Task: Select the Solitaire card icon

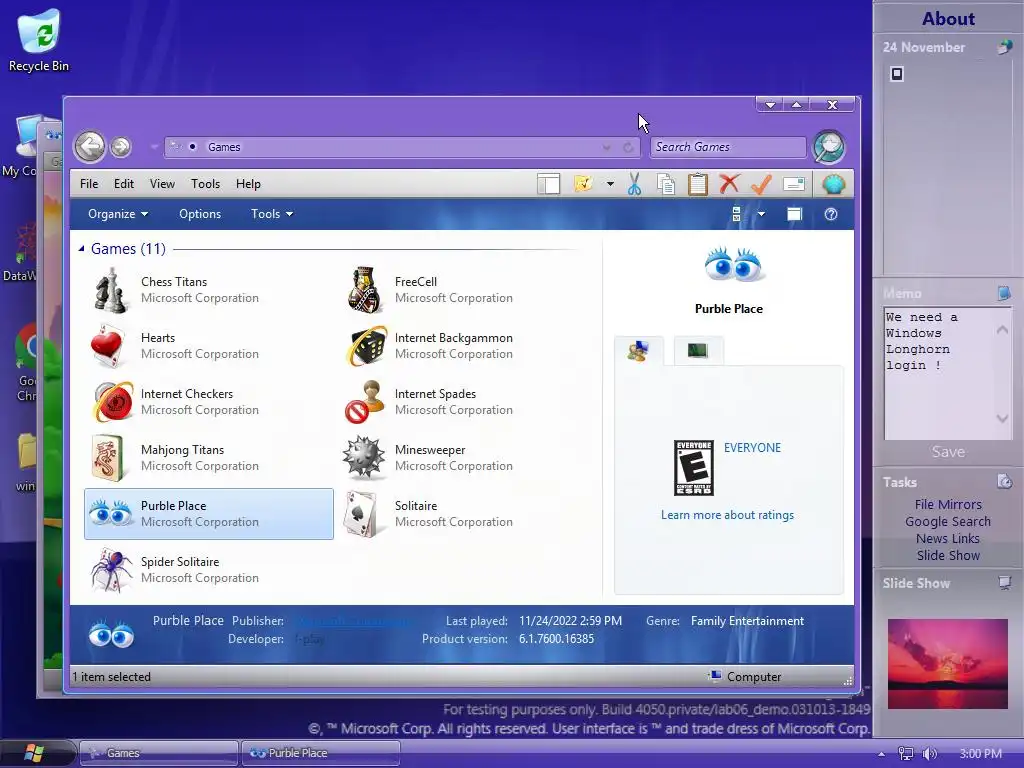Action: coord(361,514)
